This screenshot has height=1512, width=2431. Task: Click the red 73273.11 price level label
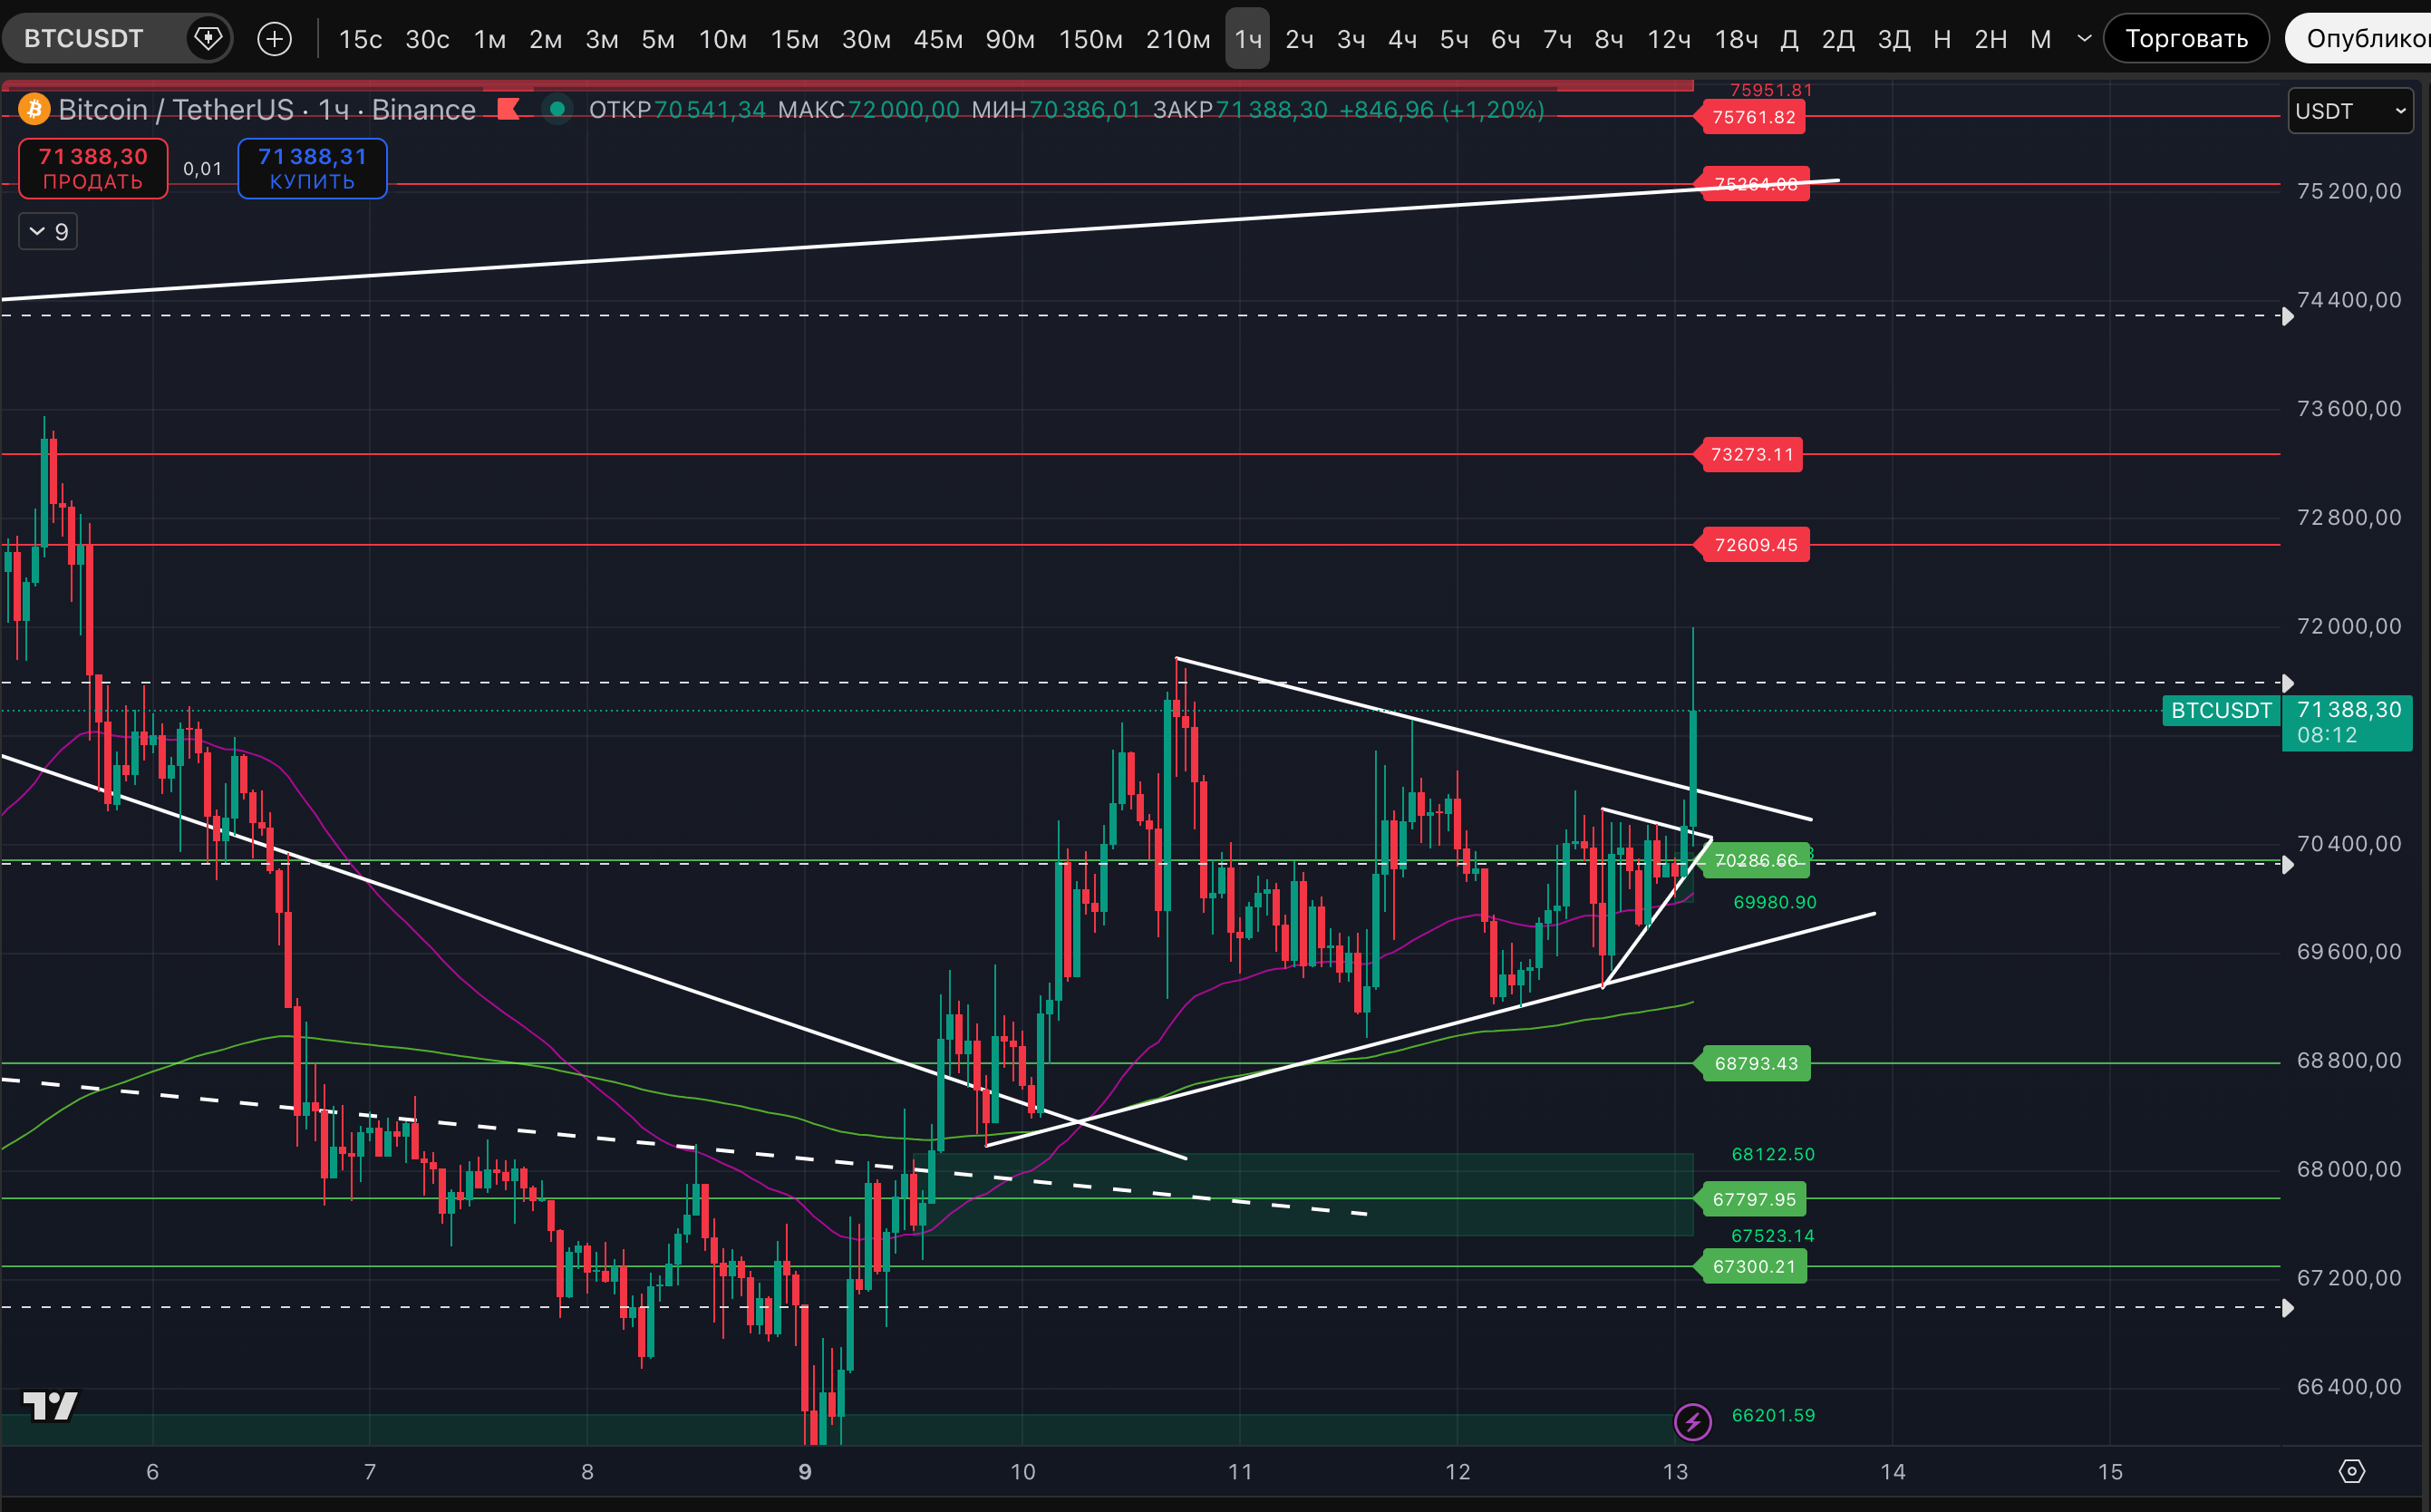point(1751,454)
